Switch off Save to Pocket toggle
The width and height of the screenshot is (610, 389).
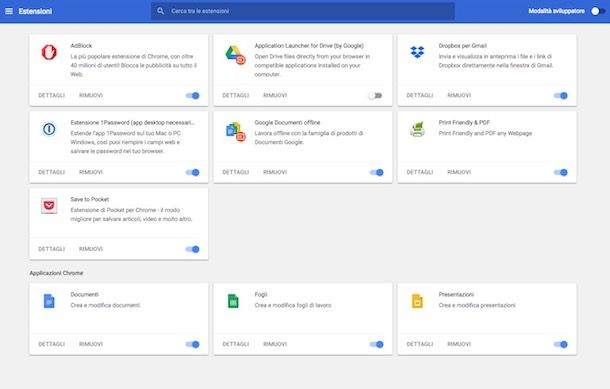[193, 249]
